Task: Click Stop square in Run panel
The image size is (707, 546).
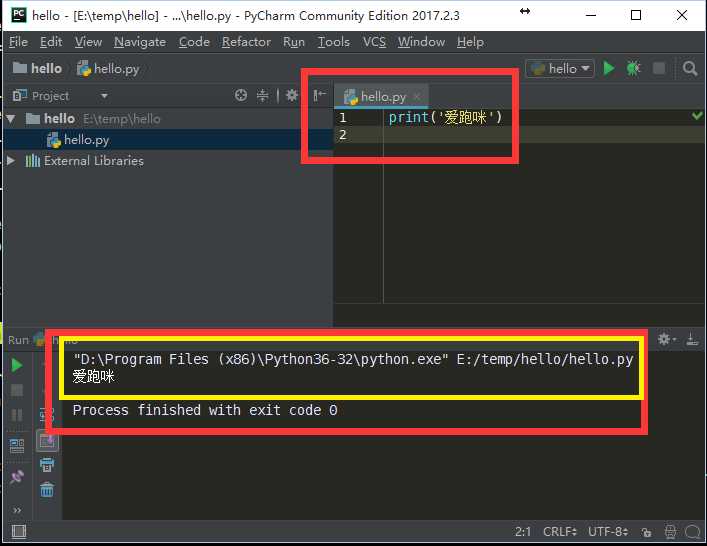Action: click(x=17, y=390)
